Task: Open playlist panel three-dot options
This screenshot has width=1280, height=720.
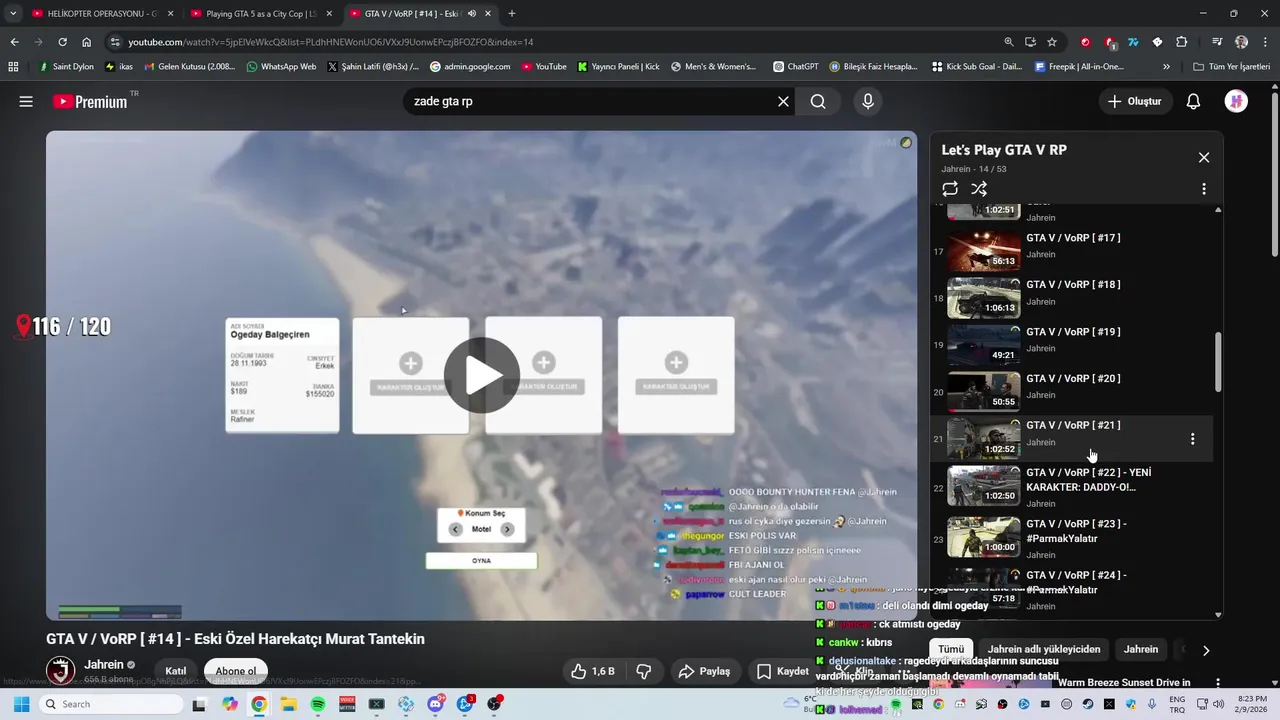Action: click(1204, 188)
